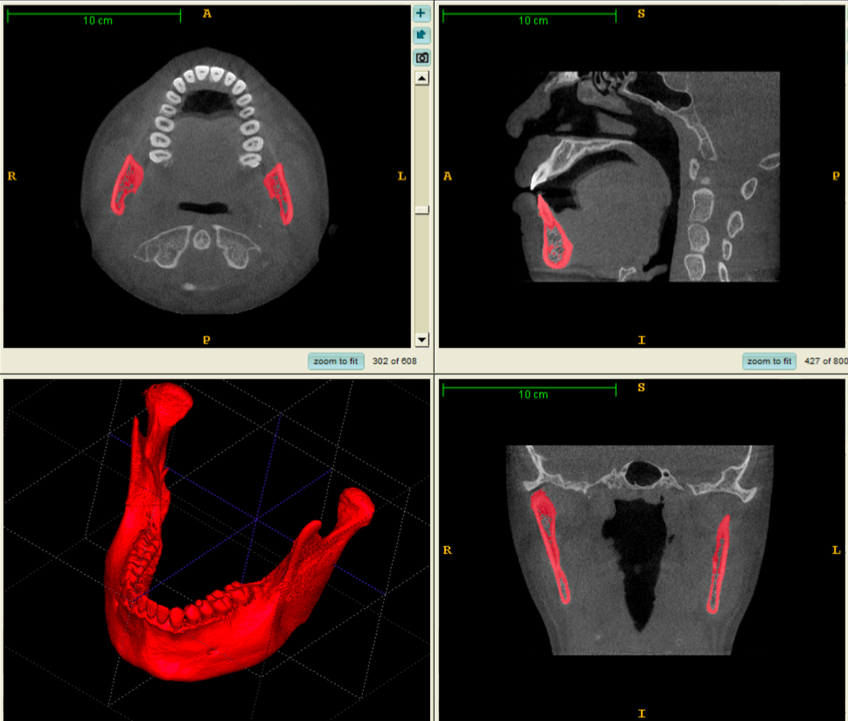Click the "I" label below the sagittal view
This screenshot has height=721, width=848.
tap(641, 340)
